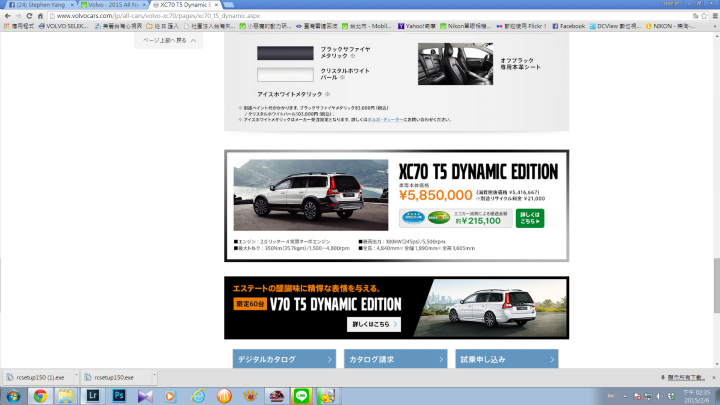The height and width of the screenshot is (405, 720).
Task: Open the system clock showing 02:35
Action: tap(696, 396)
